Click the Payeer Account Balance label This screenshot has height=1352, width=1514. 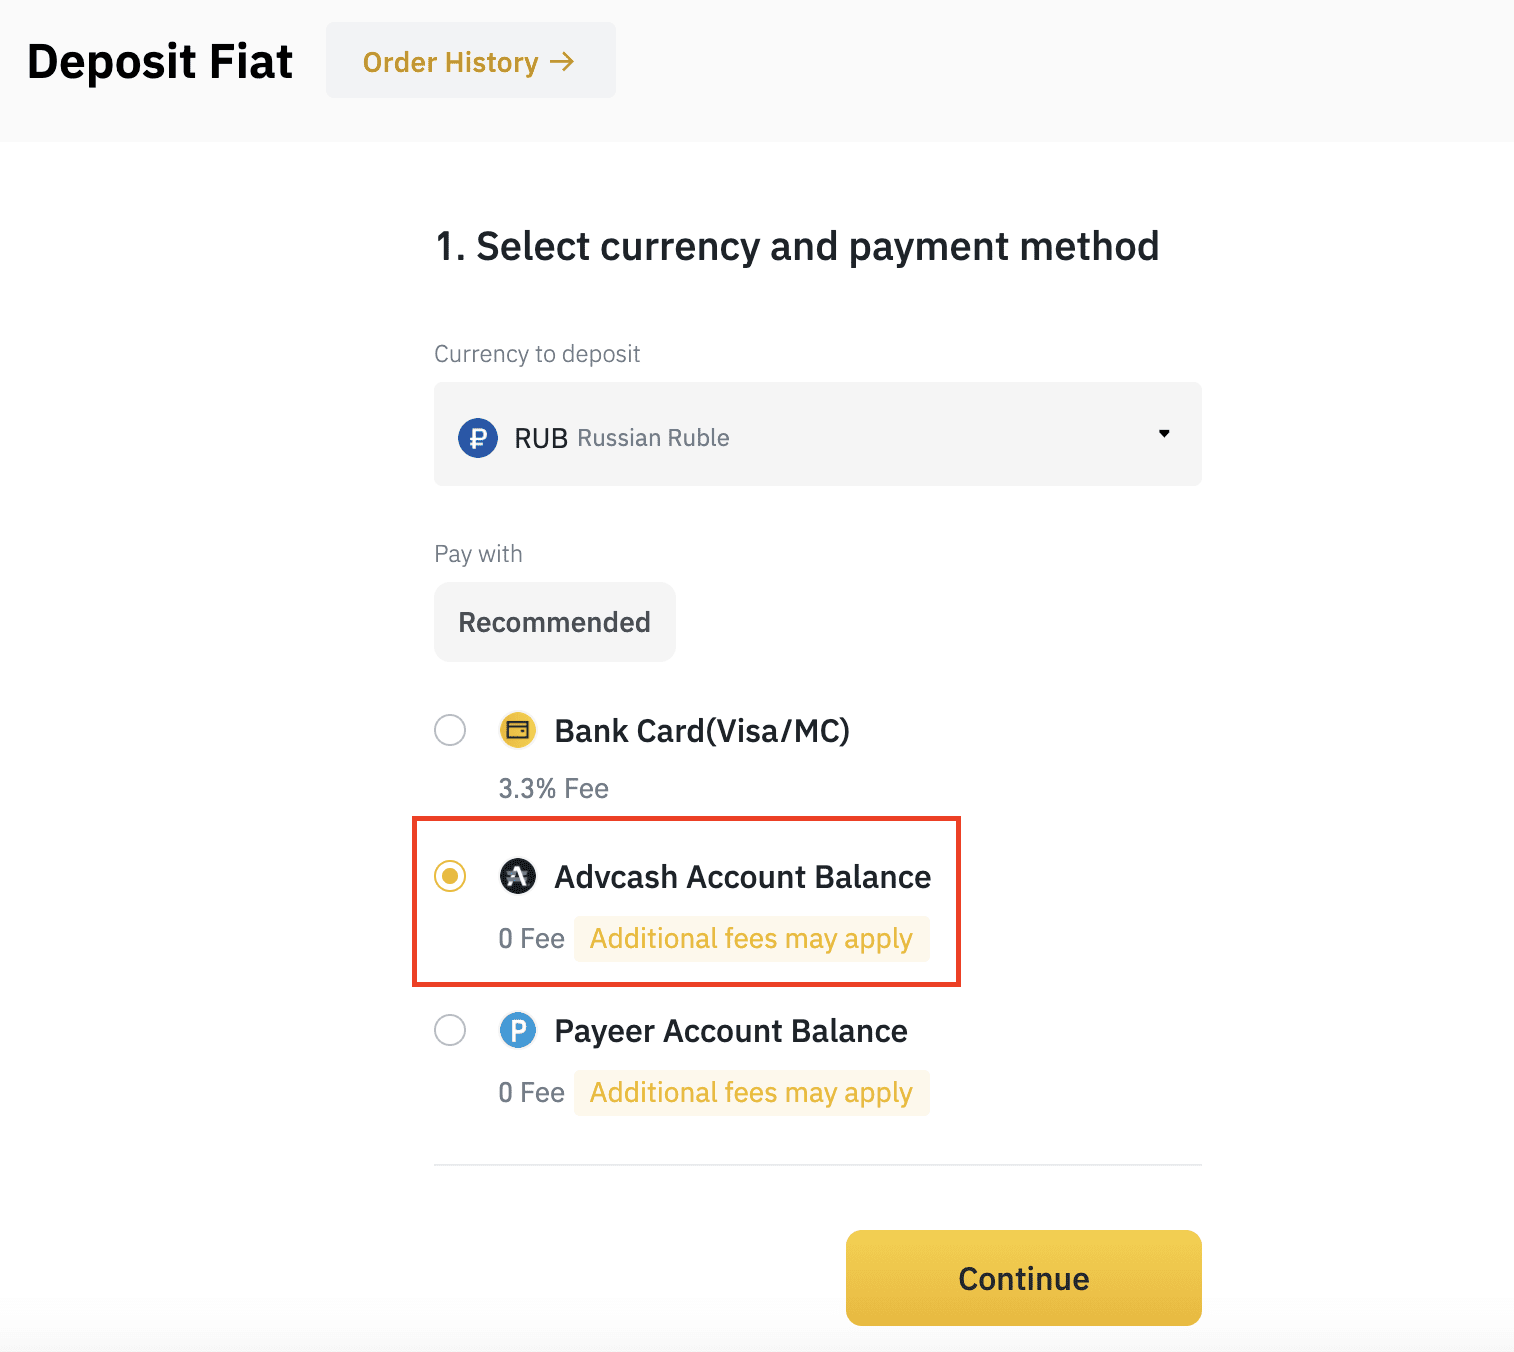point(731,1031)
